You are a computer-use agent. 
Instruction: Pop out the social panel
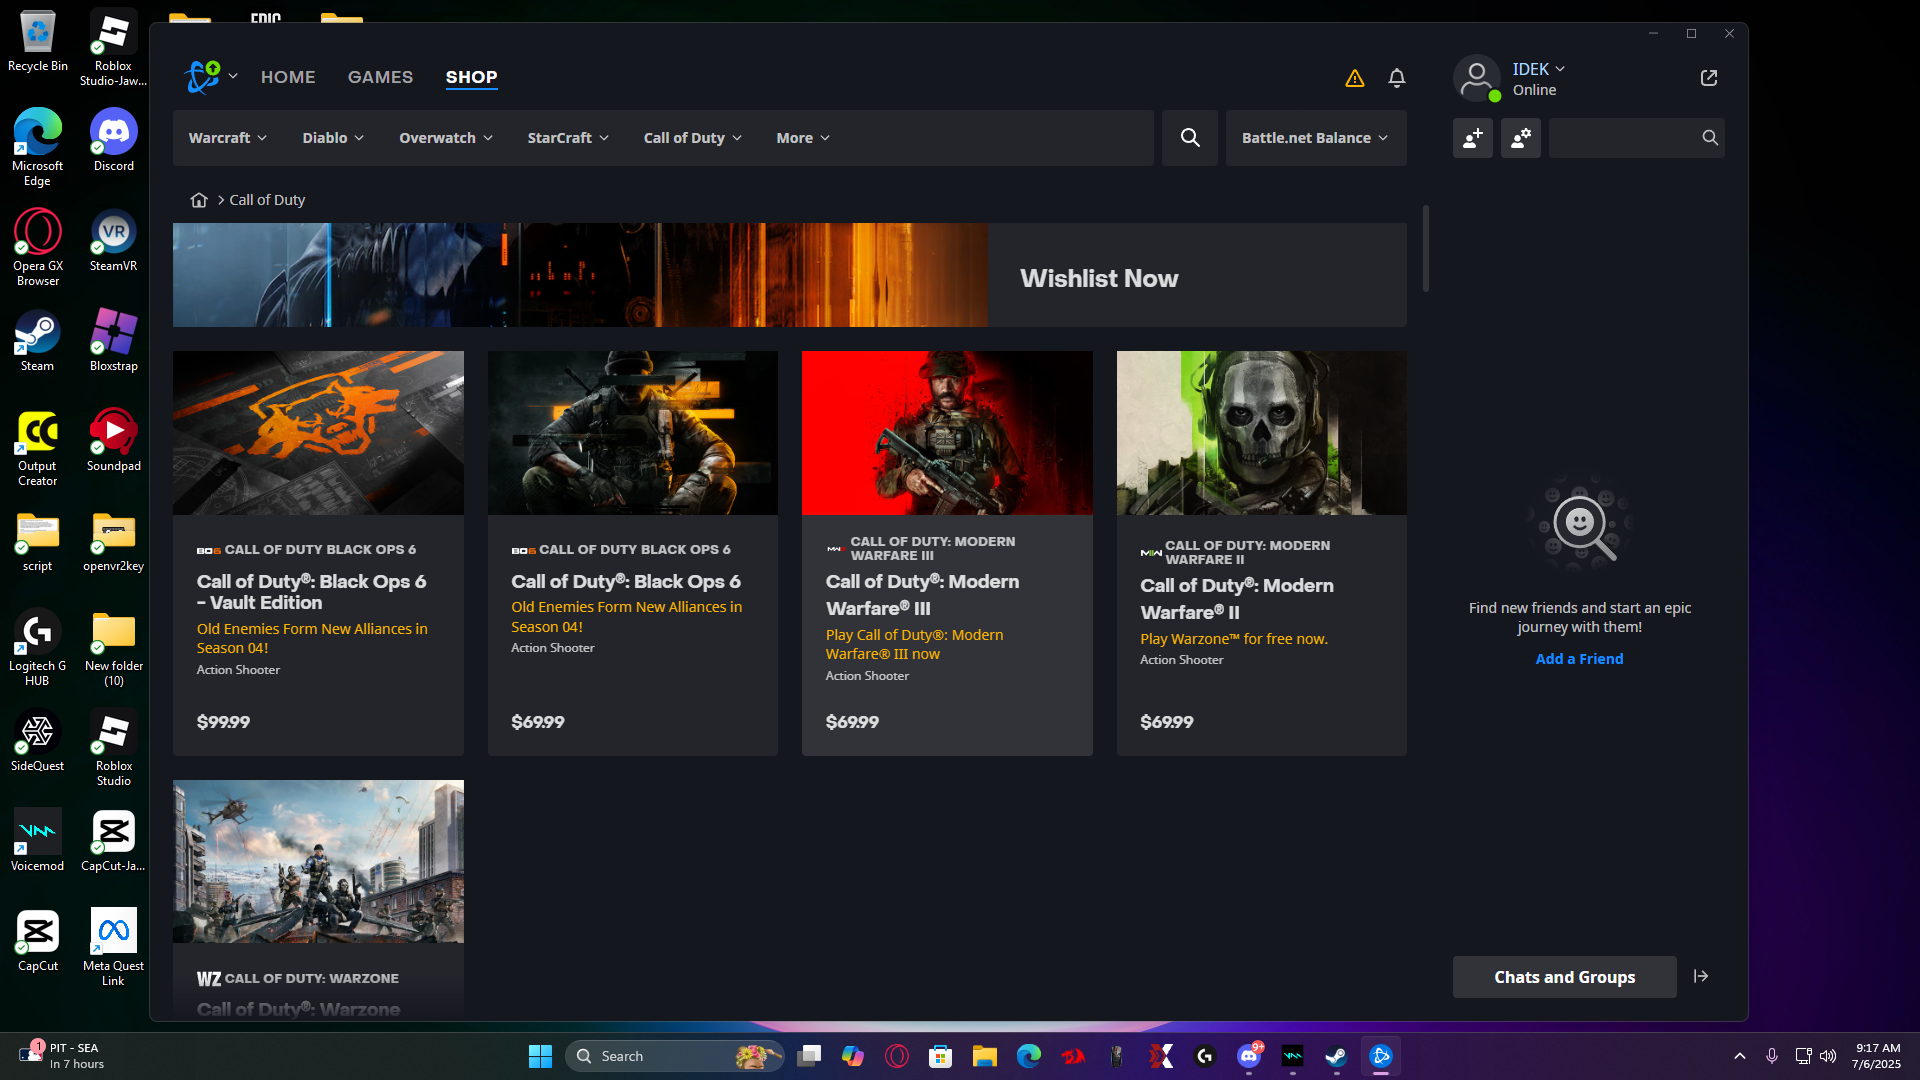pyautogui.click(x=1708, y=78)
